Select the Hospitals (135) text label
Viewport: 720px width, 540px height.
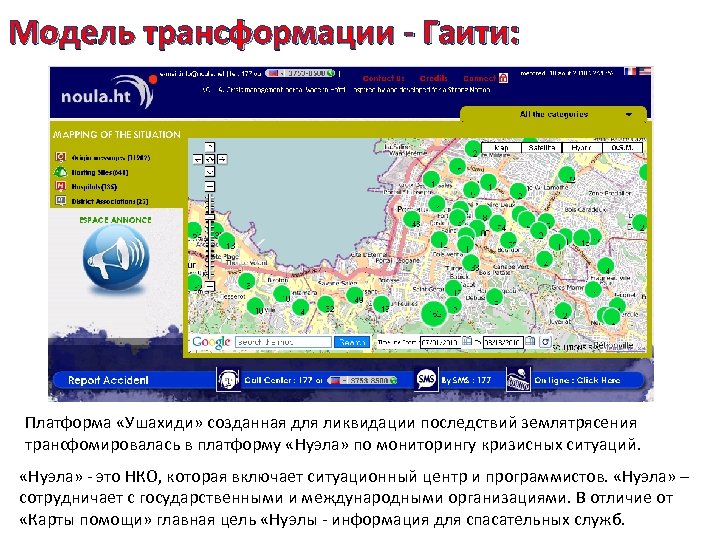94,187
